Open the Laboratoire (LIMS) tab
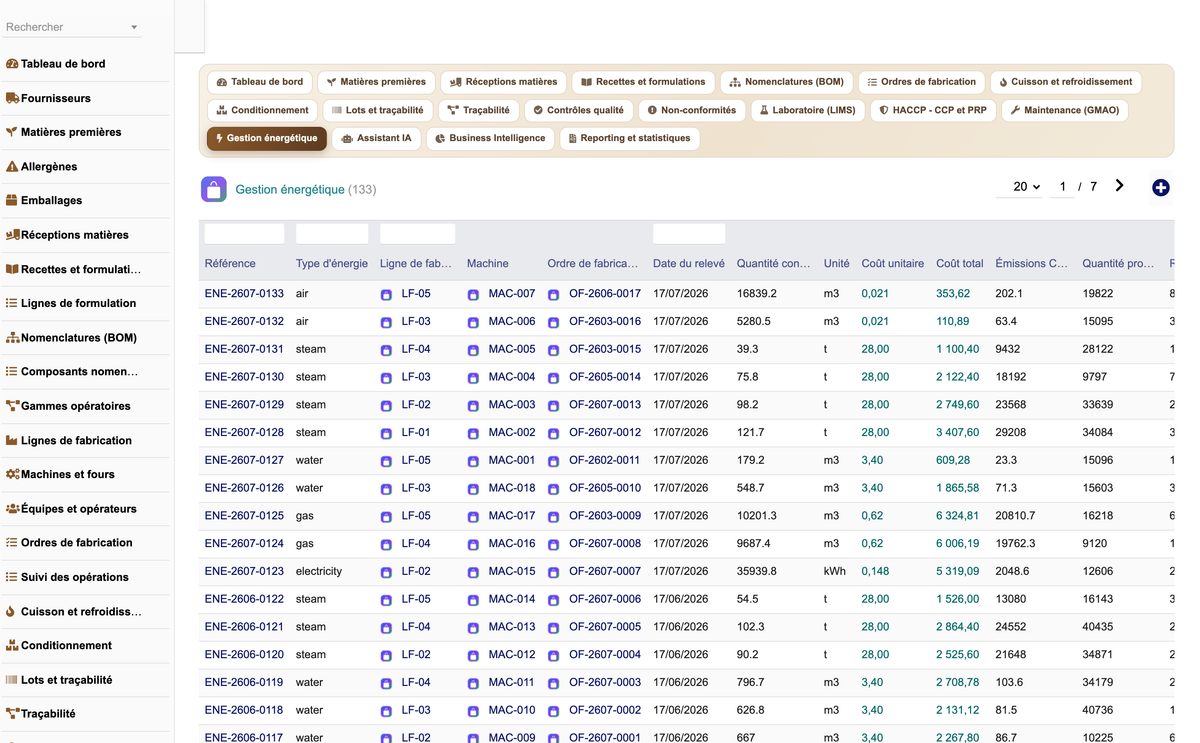 807,110
